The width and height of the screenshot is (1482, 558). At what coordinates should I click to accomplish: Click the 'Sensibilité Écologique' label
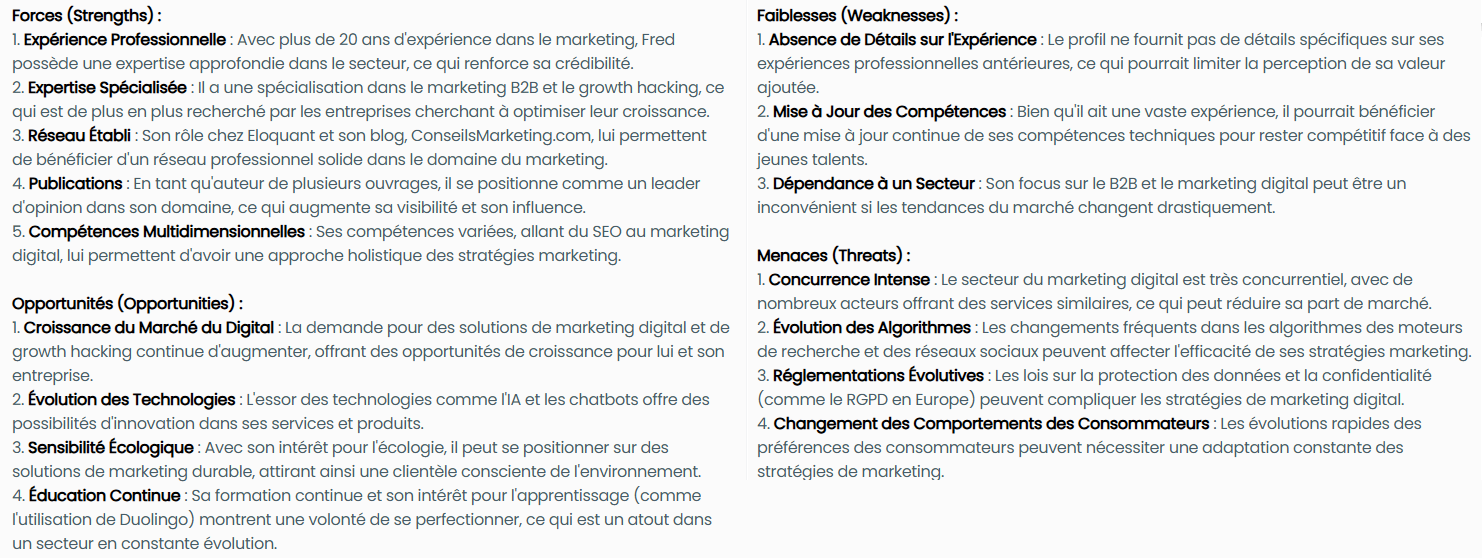110,448
